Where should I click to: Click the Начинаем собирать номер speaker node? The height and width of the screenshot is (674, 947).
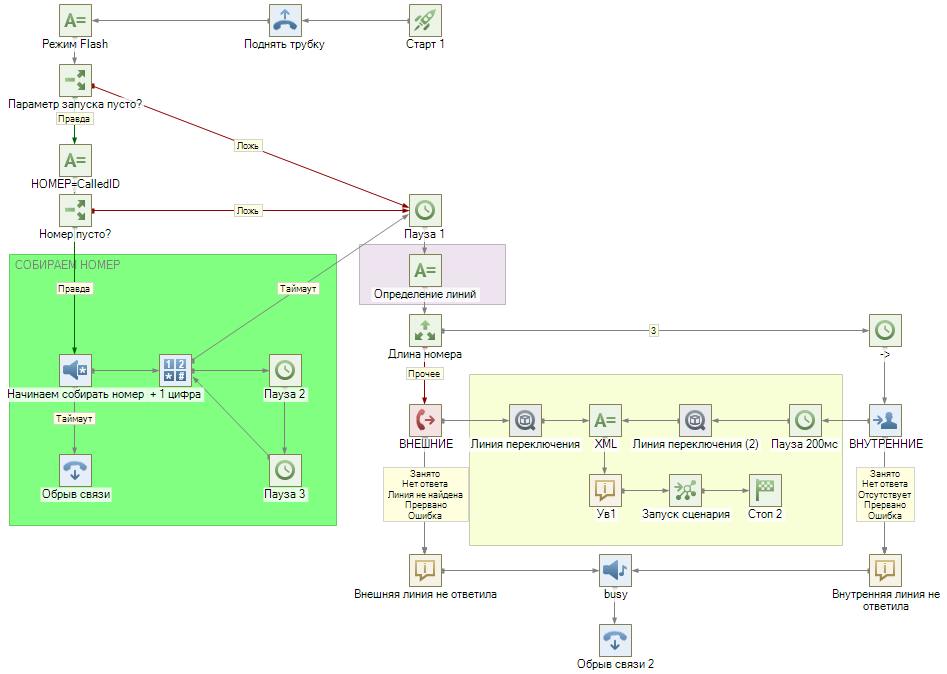point(75,370)
